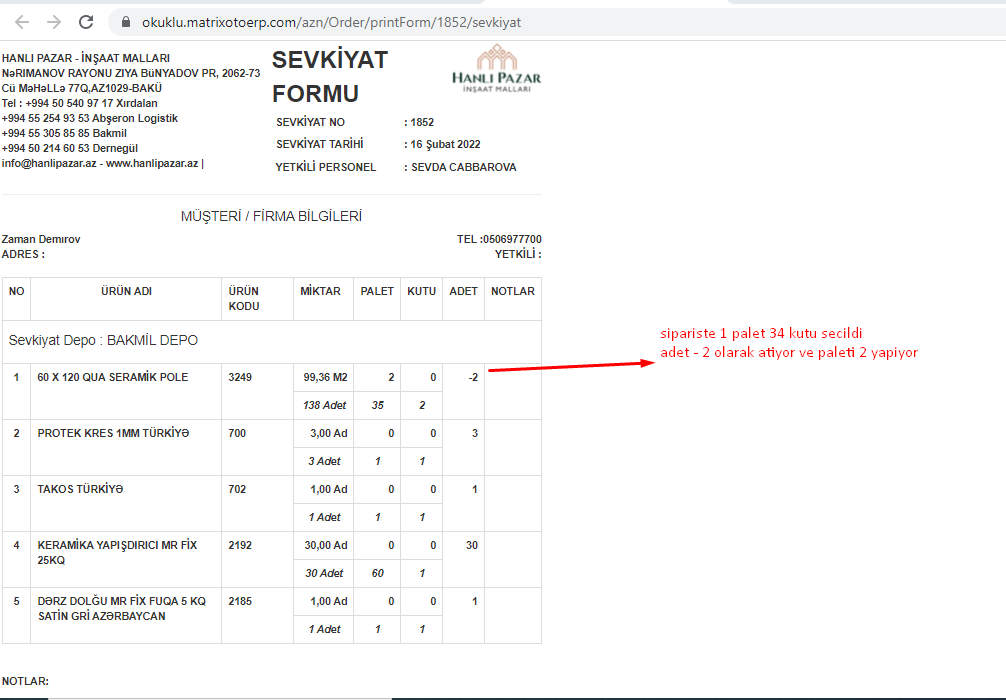Screen dimensions: 1006x700
Task: Click the NOTLAR column header
Action: (x=512, y=291)
